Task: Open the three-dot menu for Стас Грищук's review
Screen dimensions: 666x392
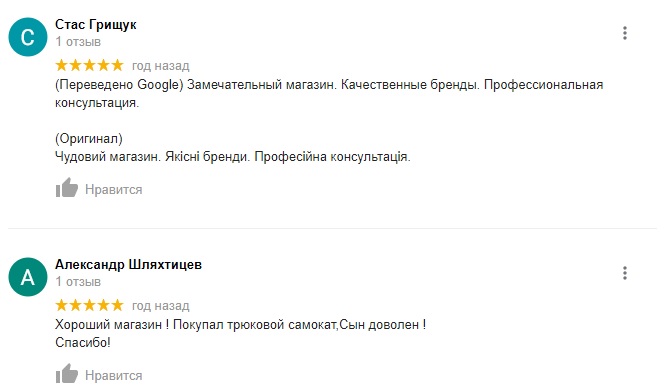Action: click(624, 33)
